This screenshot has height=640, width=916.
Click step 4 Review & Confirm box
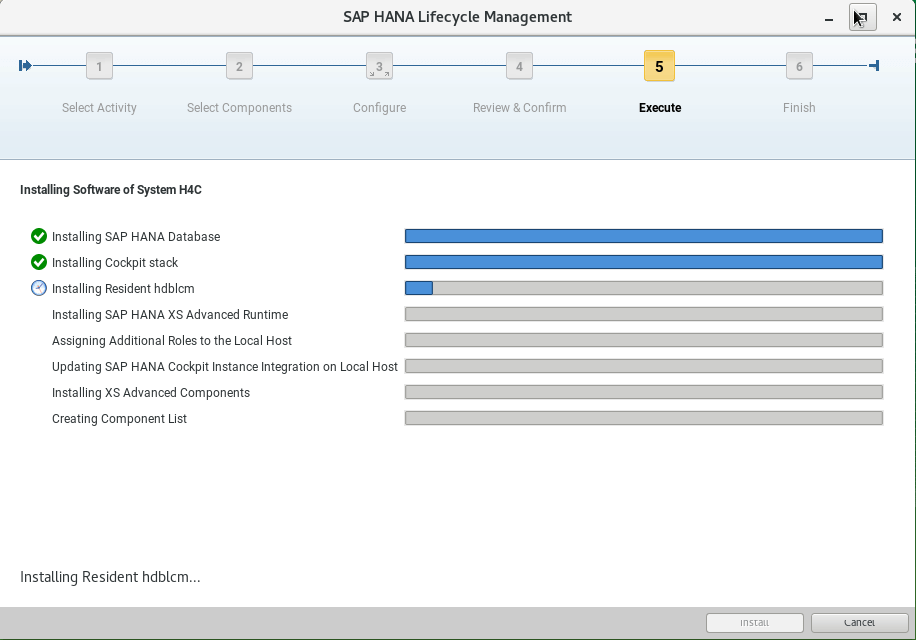coord(519,66)
